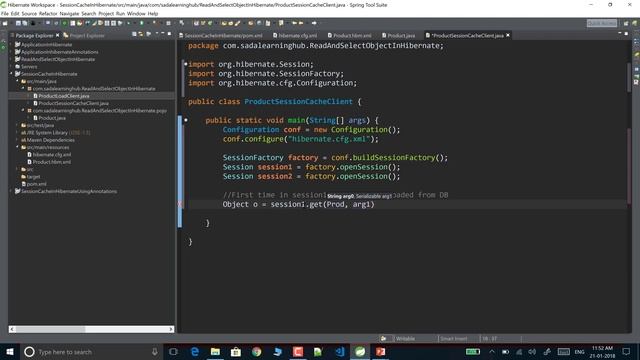Open the Source menu

[29, 13]
